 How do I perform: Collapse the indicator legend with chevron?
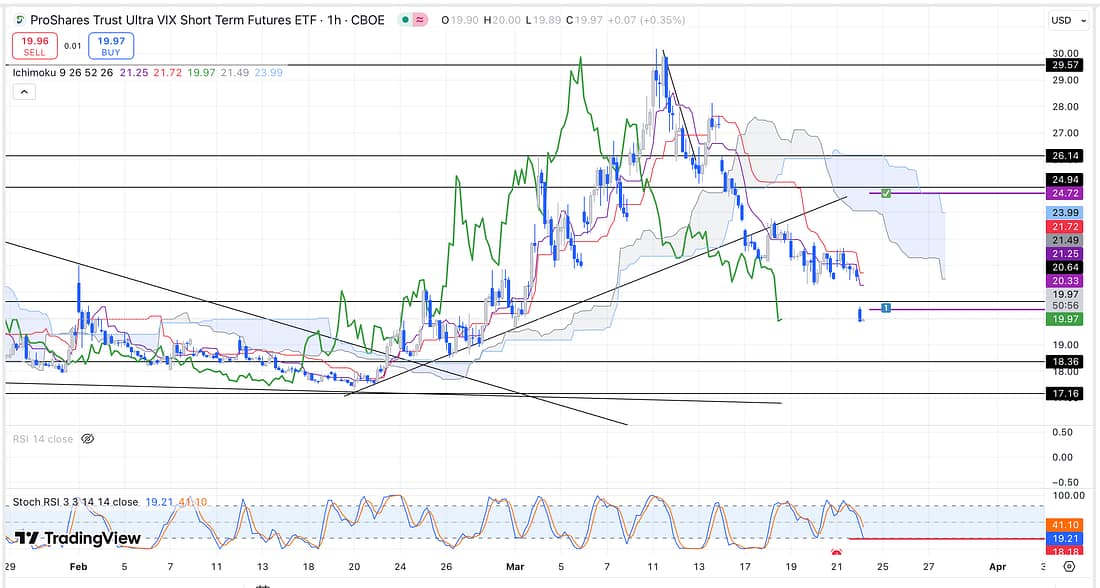pyautogui.click(x=24, y=92)
